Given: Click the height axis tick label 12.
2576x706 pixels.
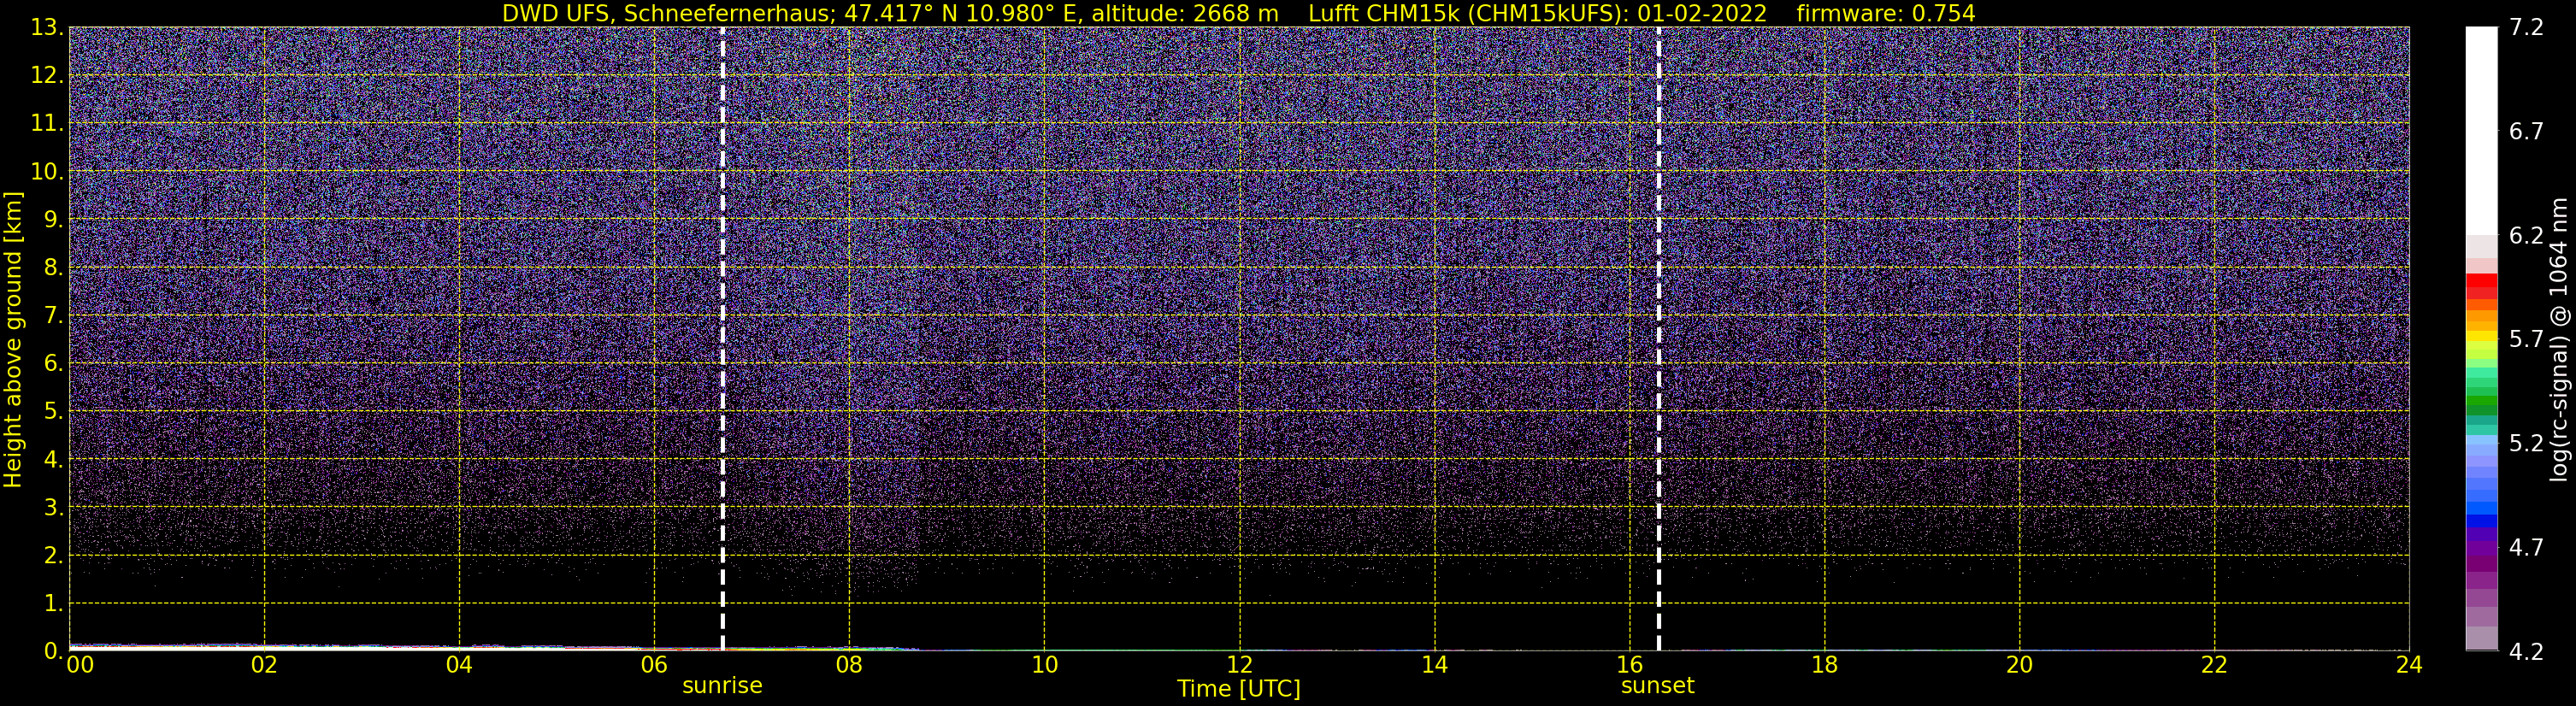Looking at the screenshot, I should pyautogui.click(x=46, y=76).
